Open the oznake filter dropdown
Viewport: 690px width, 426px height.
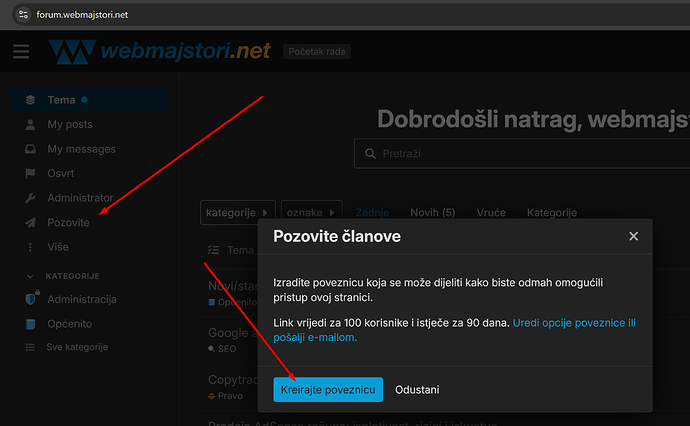click(x=312, y=213)
